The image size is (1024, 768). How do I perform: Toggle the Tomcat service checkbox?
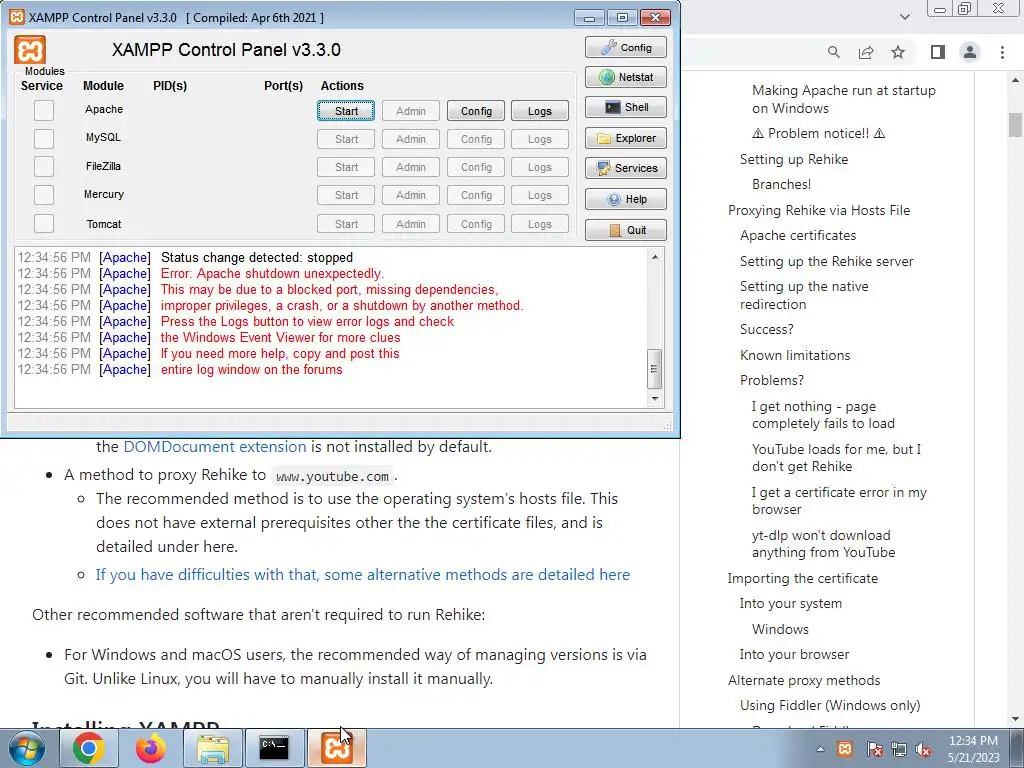pos(44,223)
